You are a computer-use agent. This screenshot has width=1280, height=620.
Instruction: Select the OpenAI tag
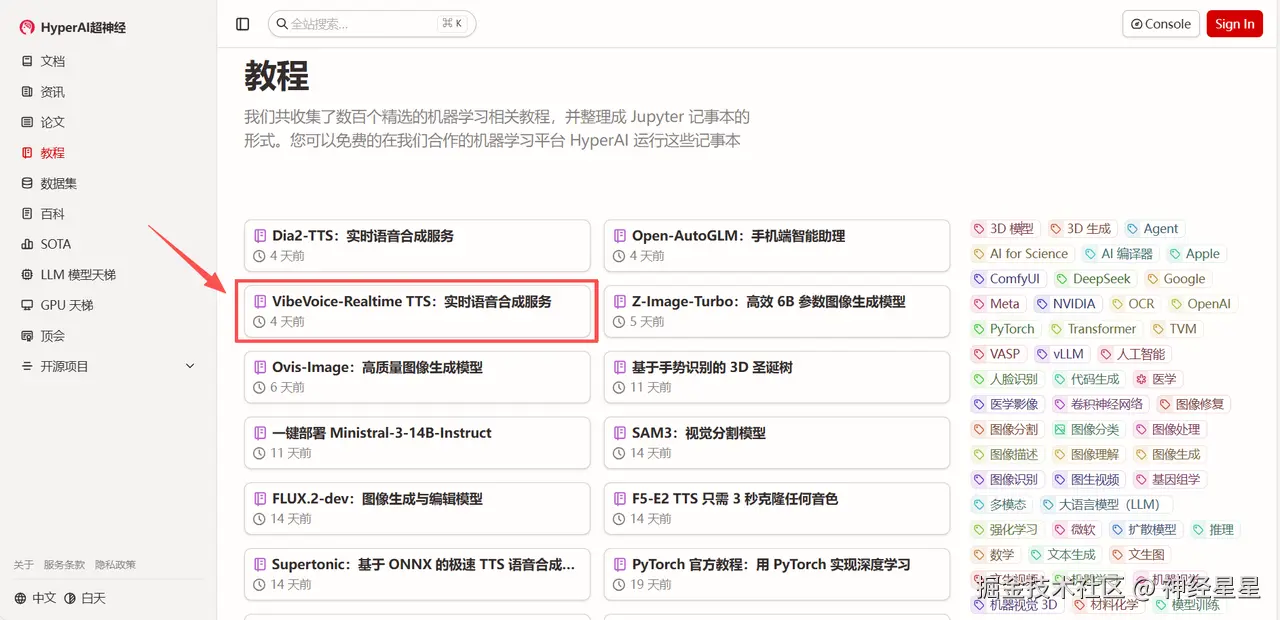coord(1202,304)
